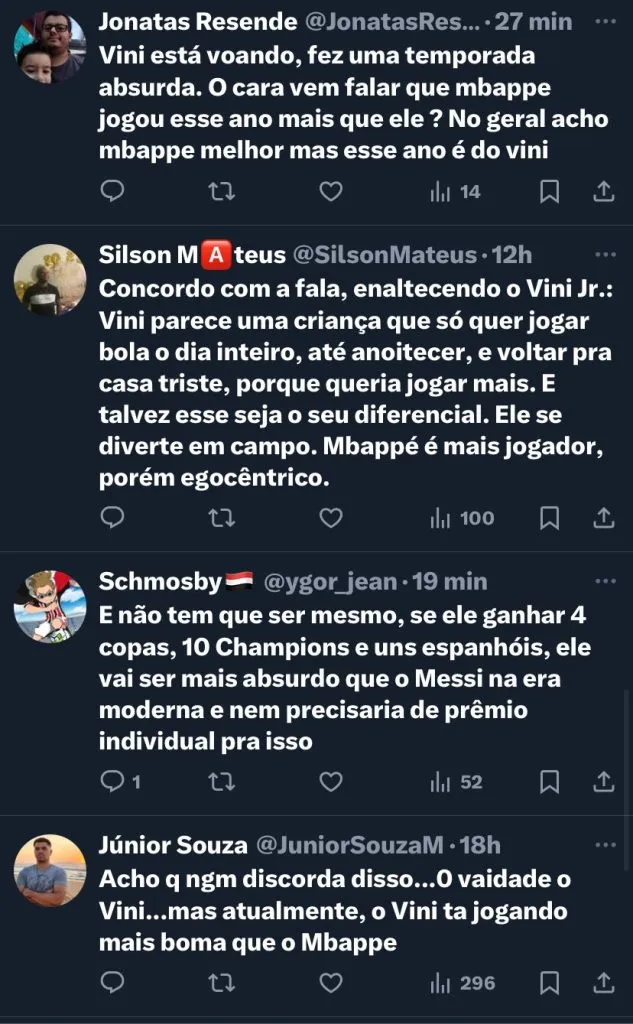Retweet Jonatas Resende's post

tap(222, 191)
